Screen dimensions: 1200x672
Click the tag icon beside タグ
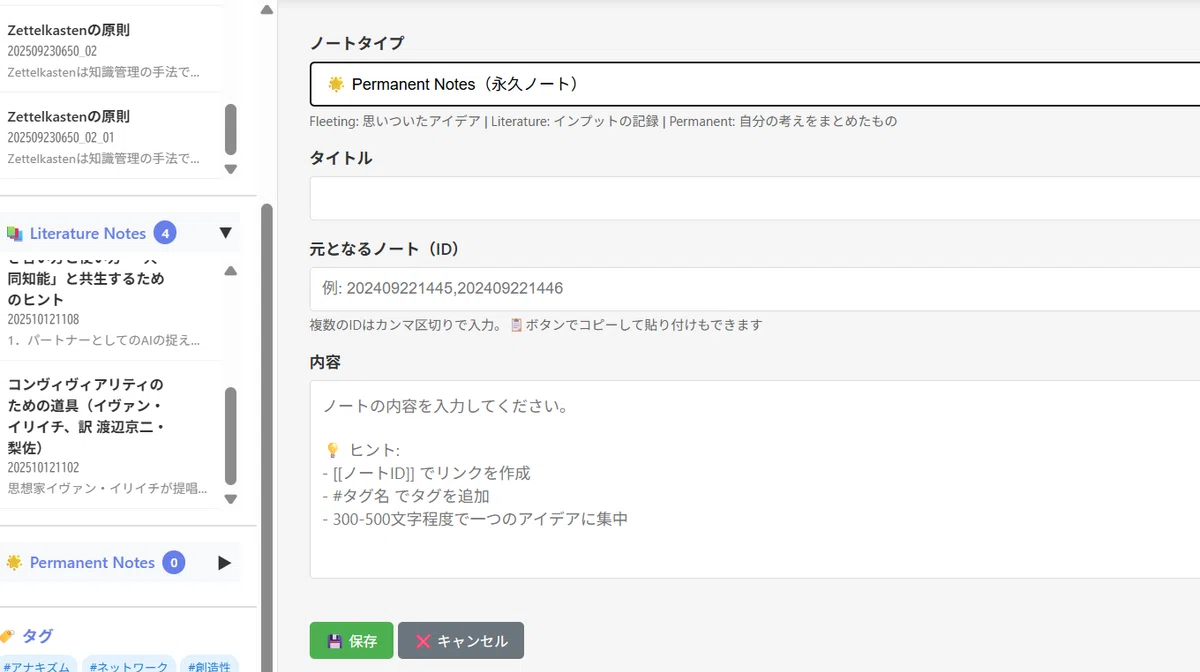click(x=8, y=636)
